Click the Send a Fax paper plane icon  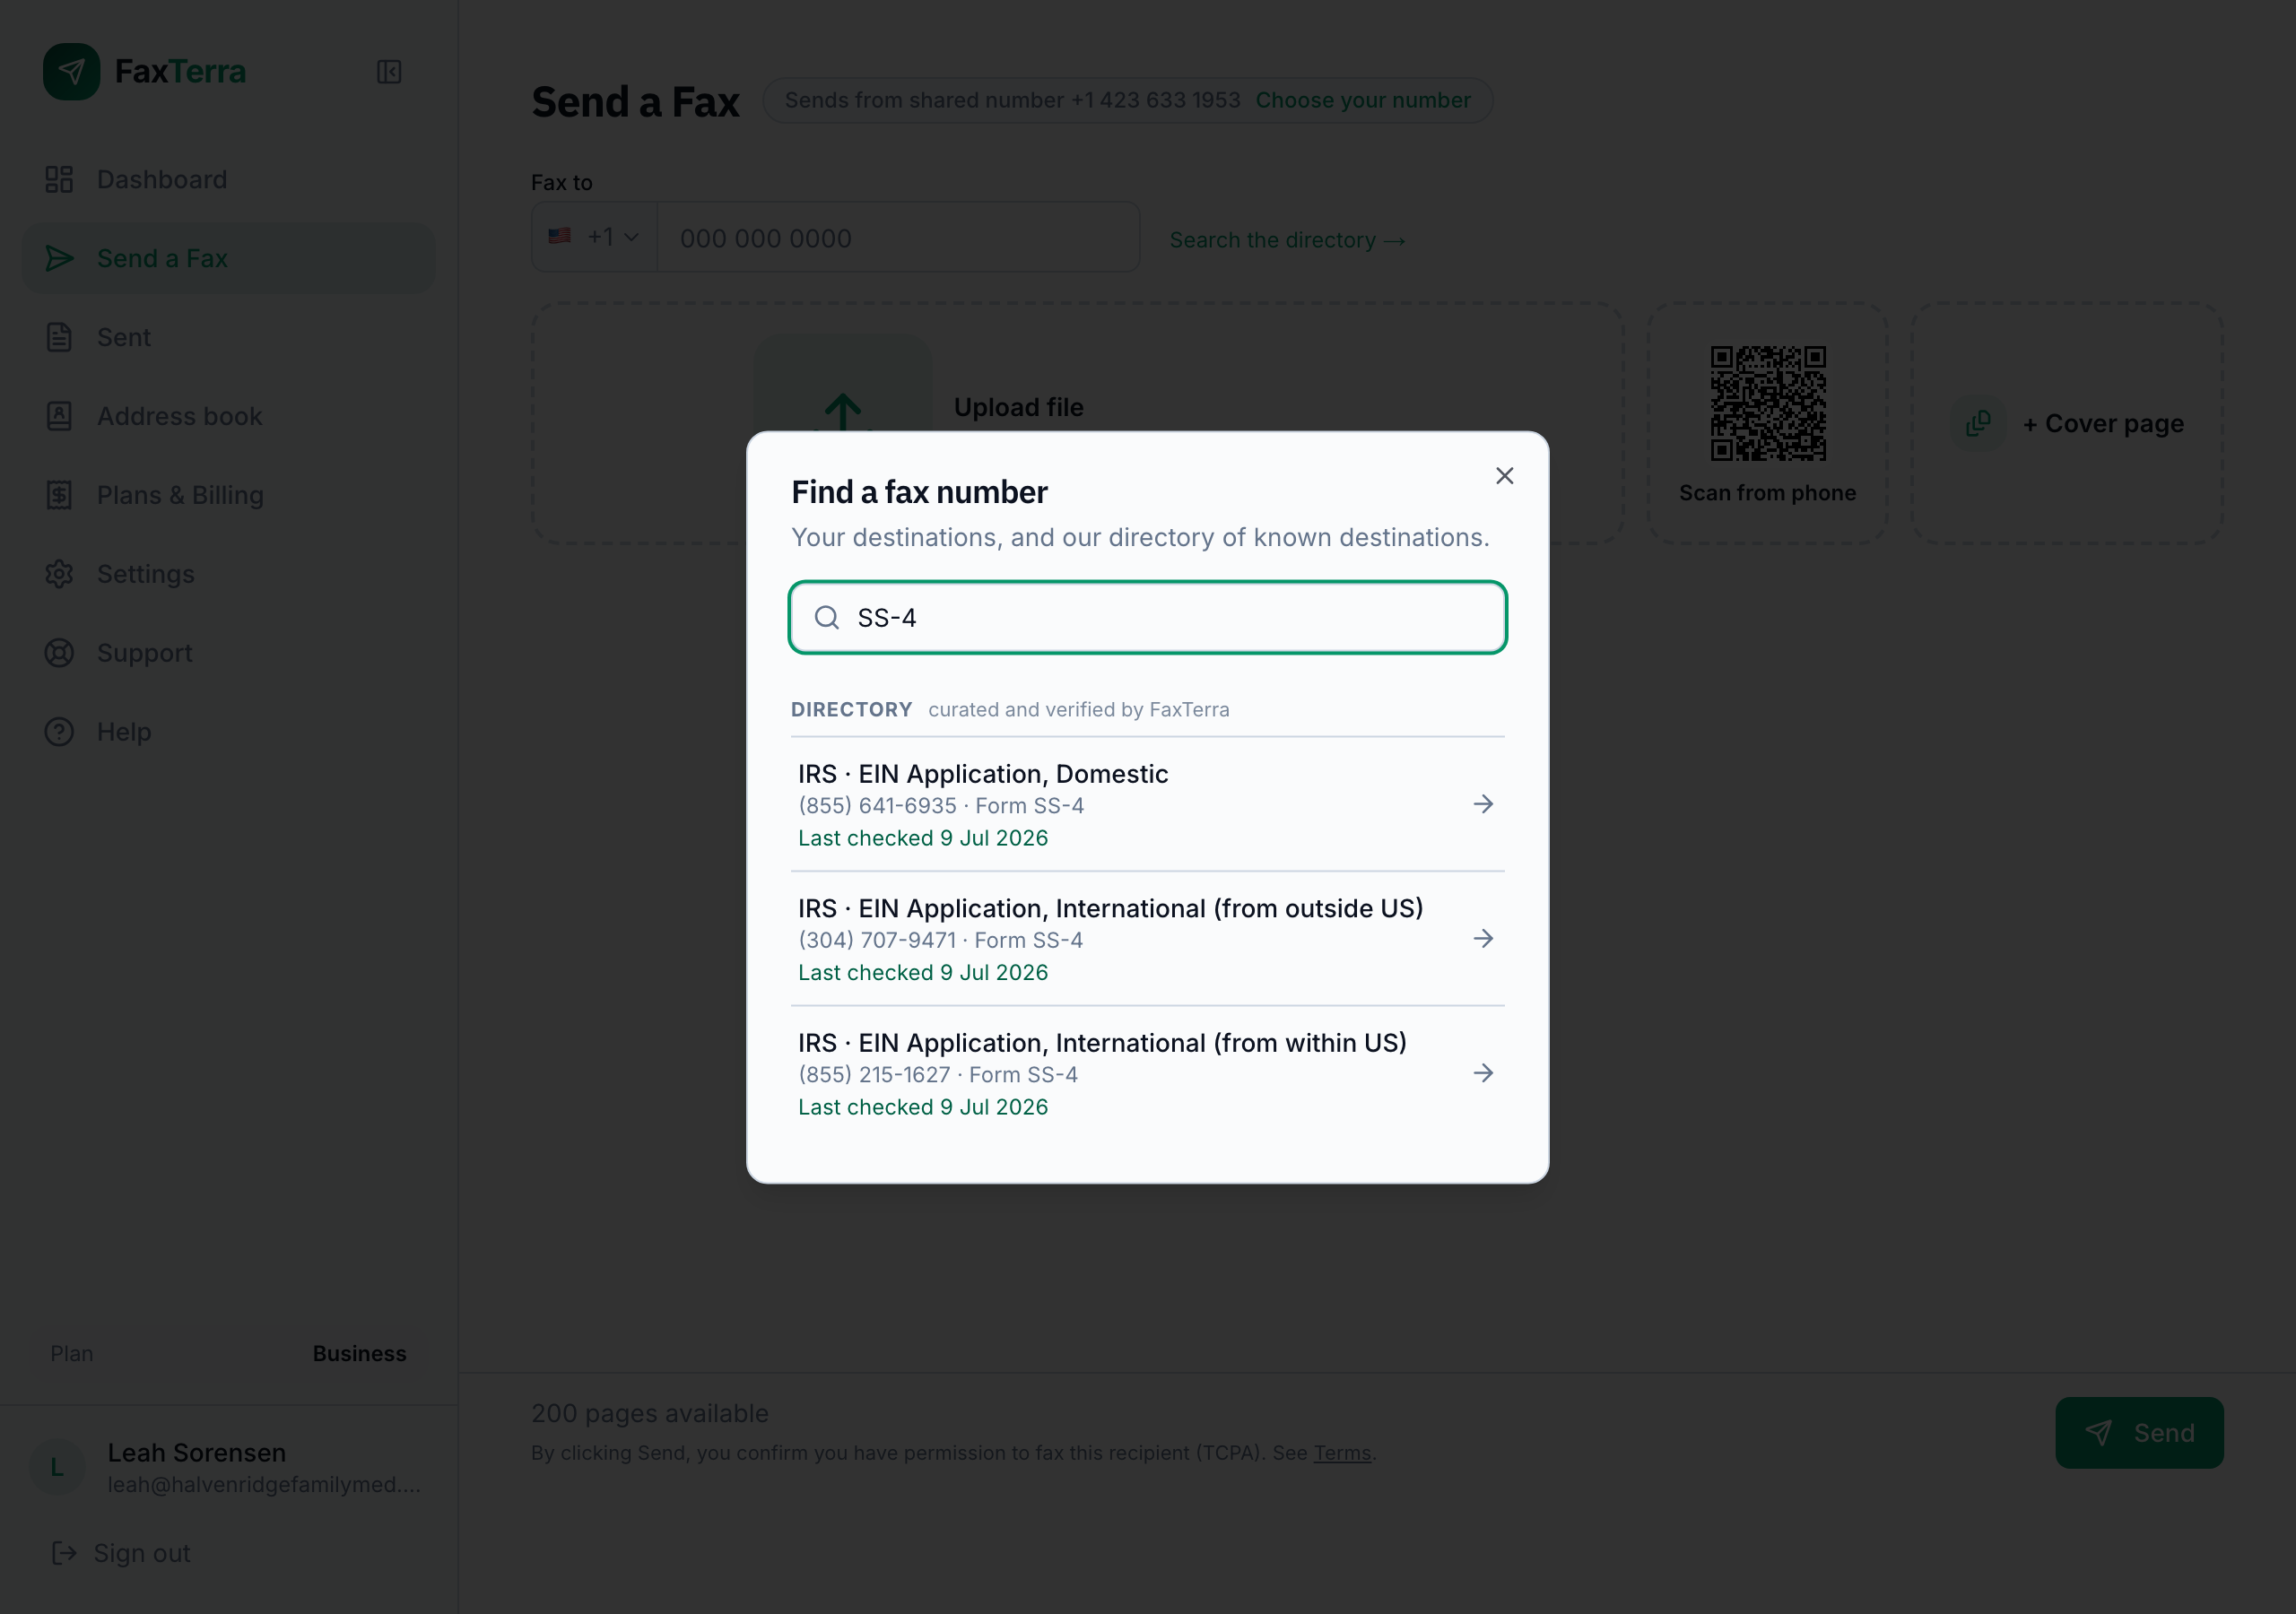59,258
